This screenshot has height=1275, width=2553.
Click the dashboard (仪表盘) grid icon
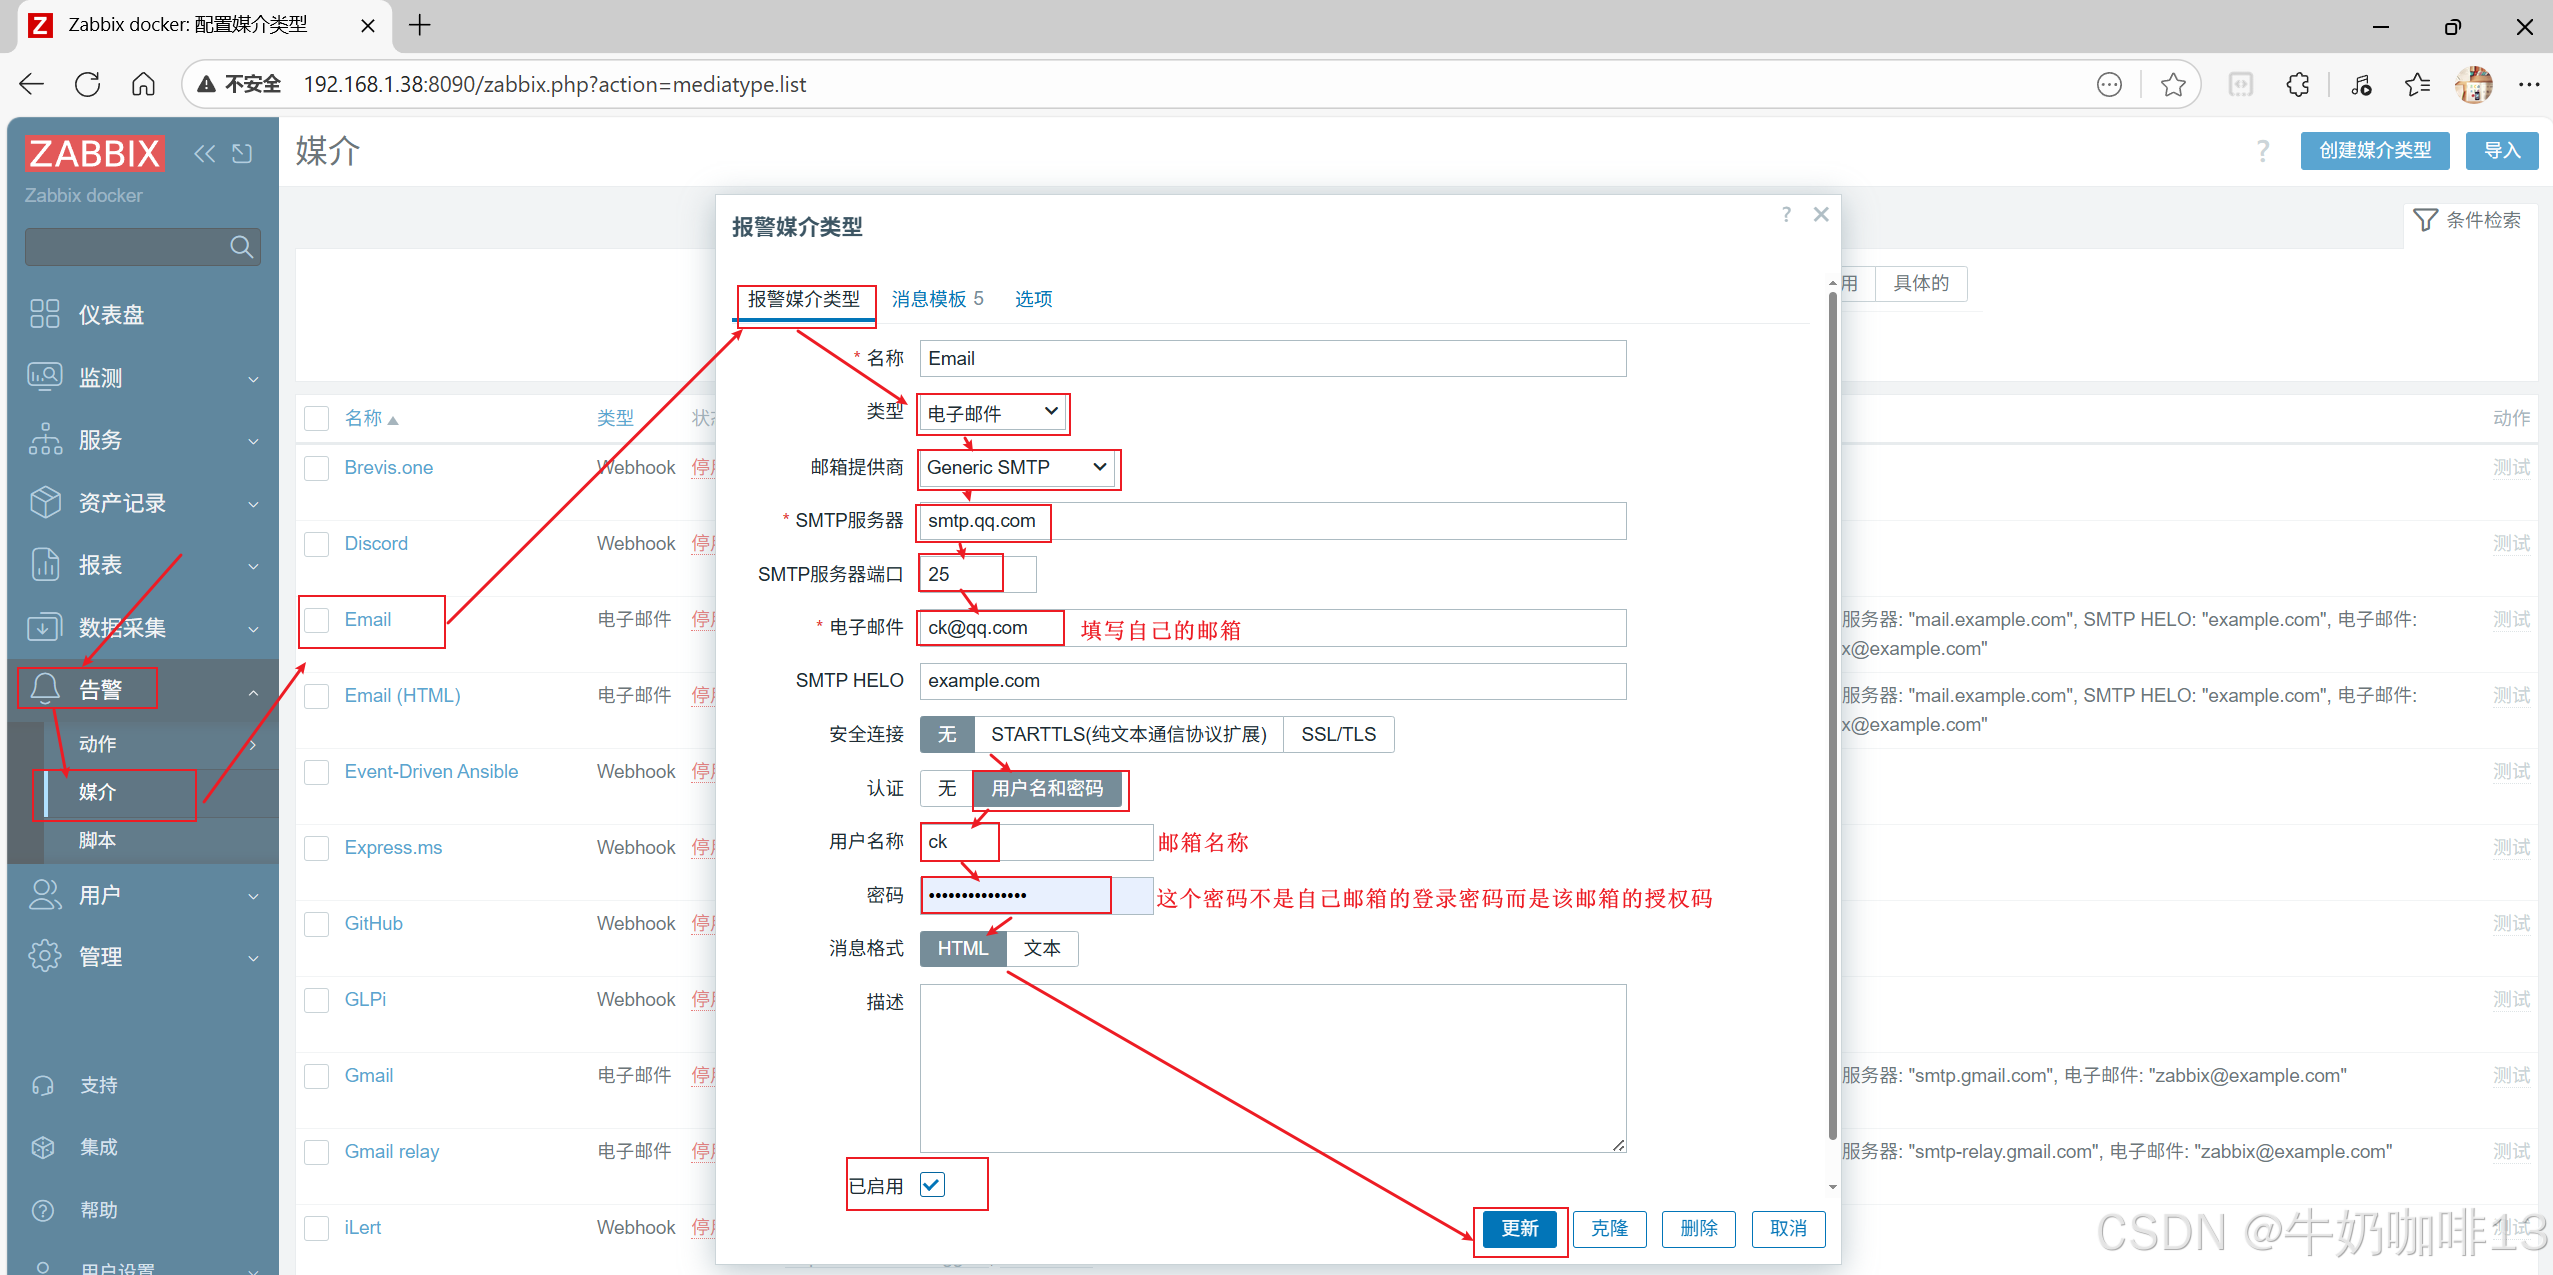[x=45, y=314]
